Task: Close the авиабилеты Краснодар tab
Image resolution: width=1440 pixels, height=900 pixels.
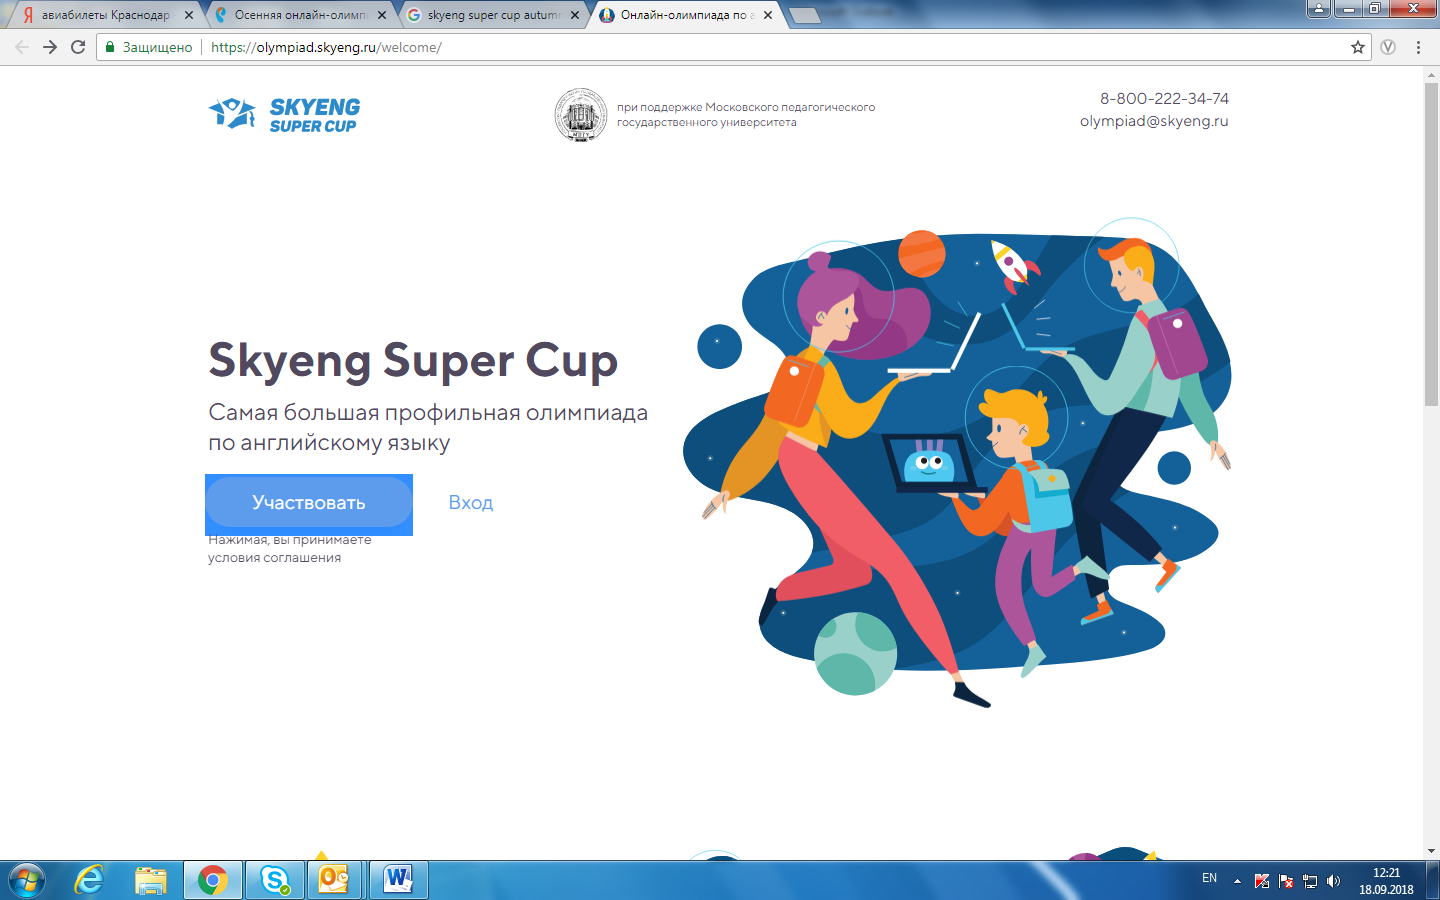Action: coord(189,15)
